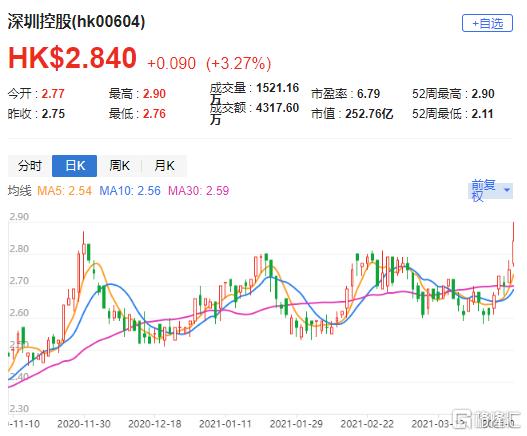Click the 市值 value 252.76亿
527x436 pixels.
[369, 114]
